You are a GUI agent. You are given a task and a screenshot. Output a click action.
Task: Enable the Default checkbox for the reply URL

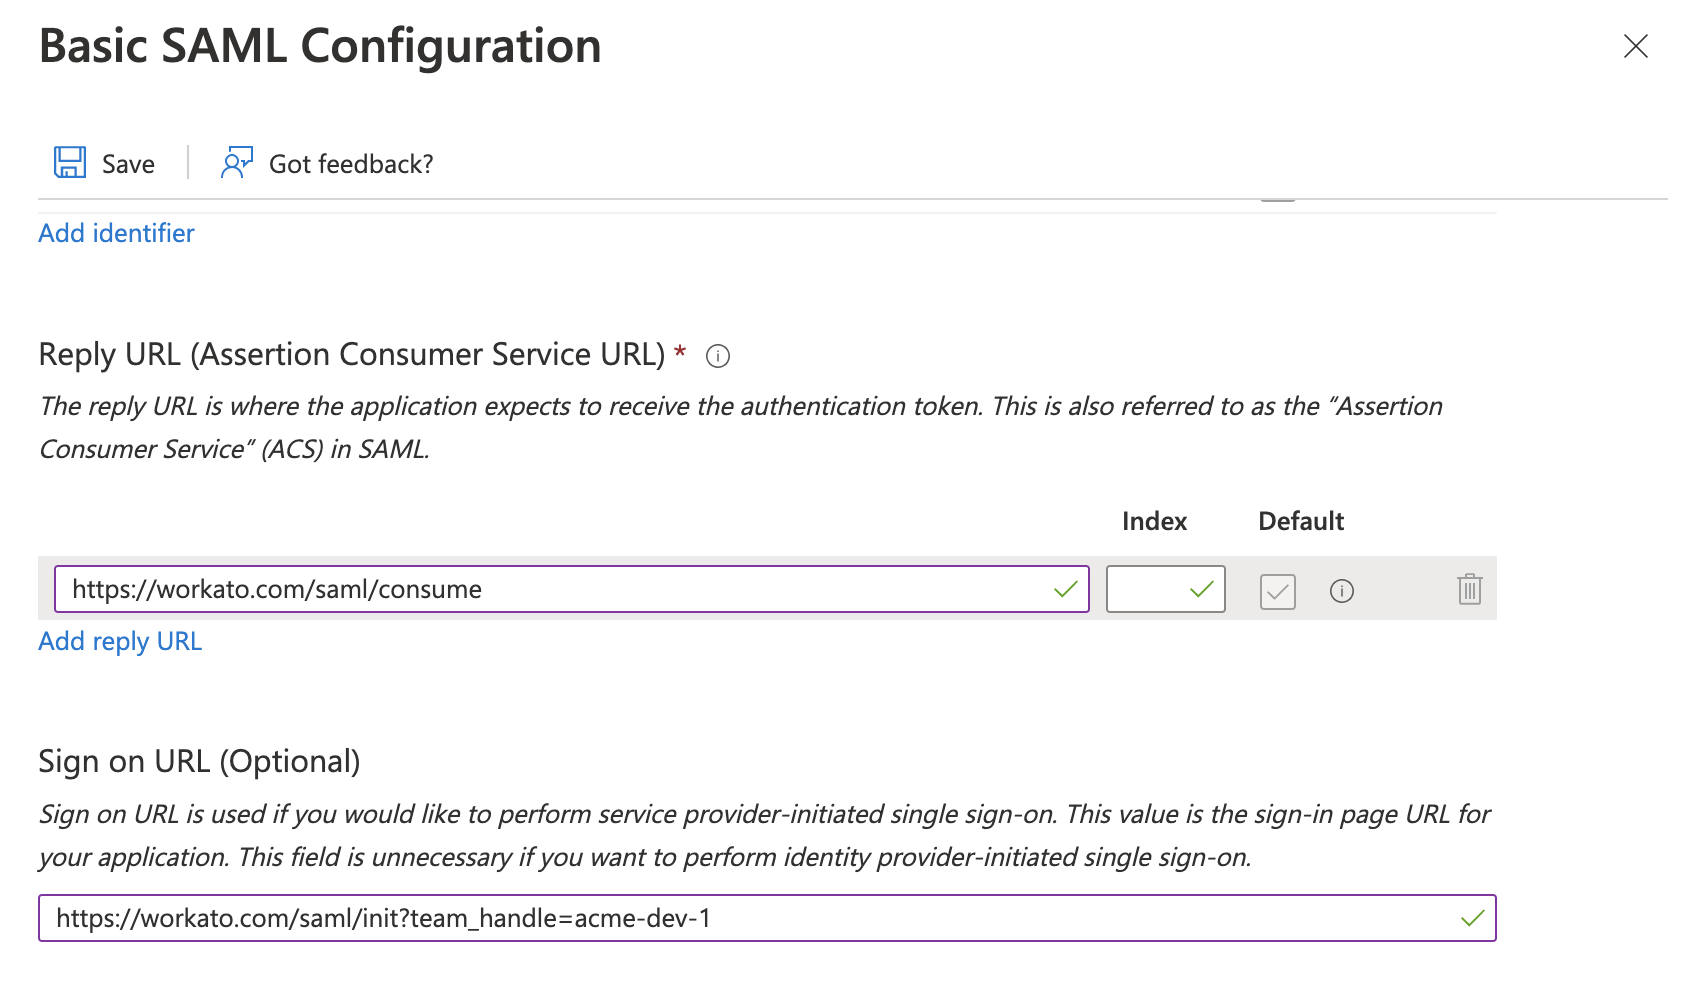(1277, 591)
